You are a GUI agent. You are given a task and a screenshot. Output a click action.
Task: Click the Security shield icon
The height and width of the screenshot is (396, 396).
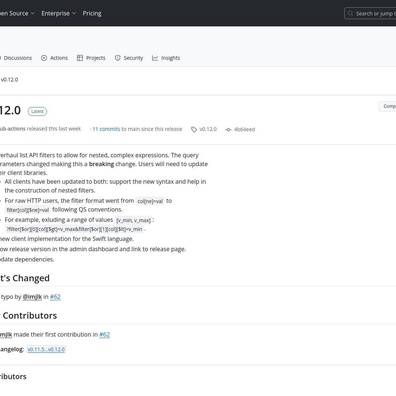point(118,58)
